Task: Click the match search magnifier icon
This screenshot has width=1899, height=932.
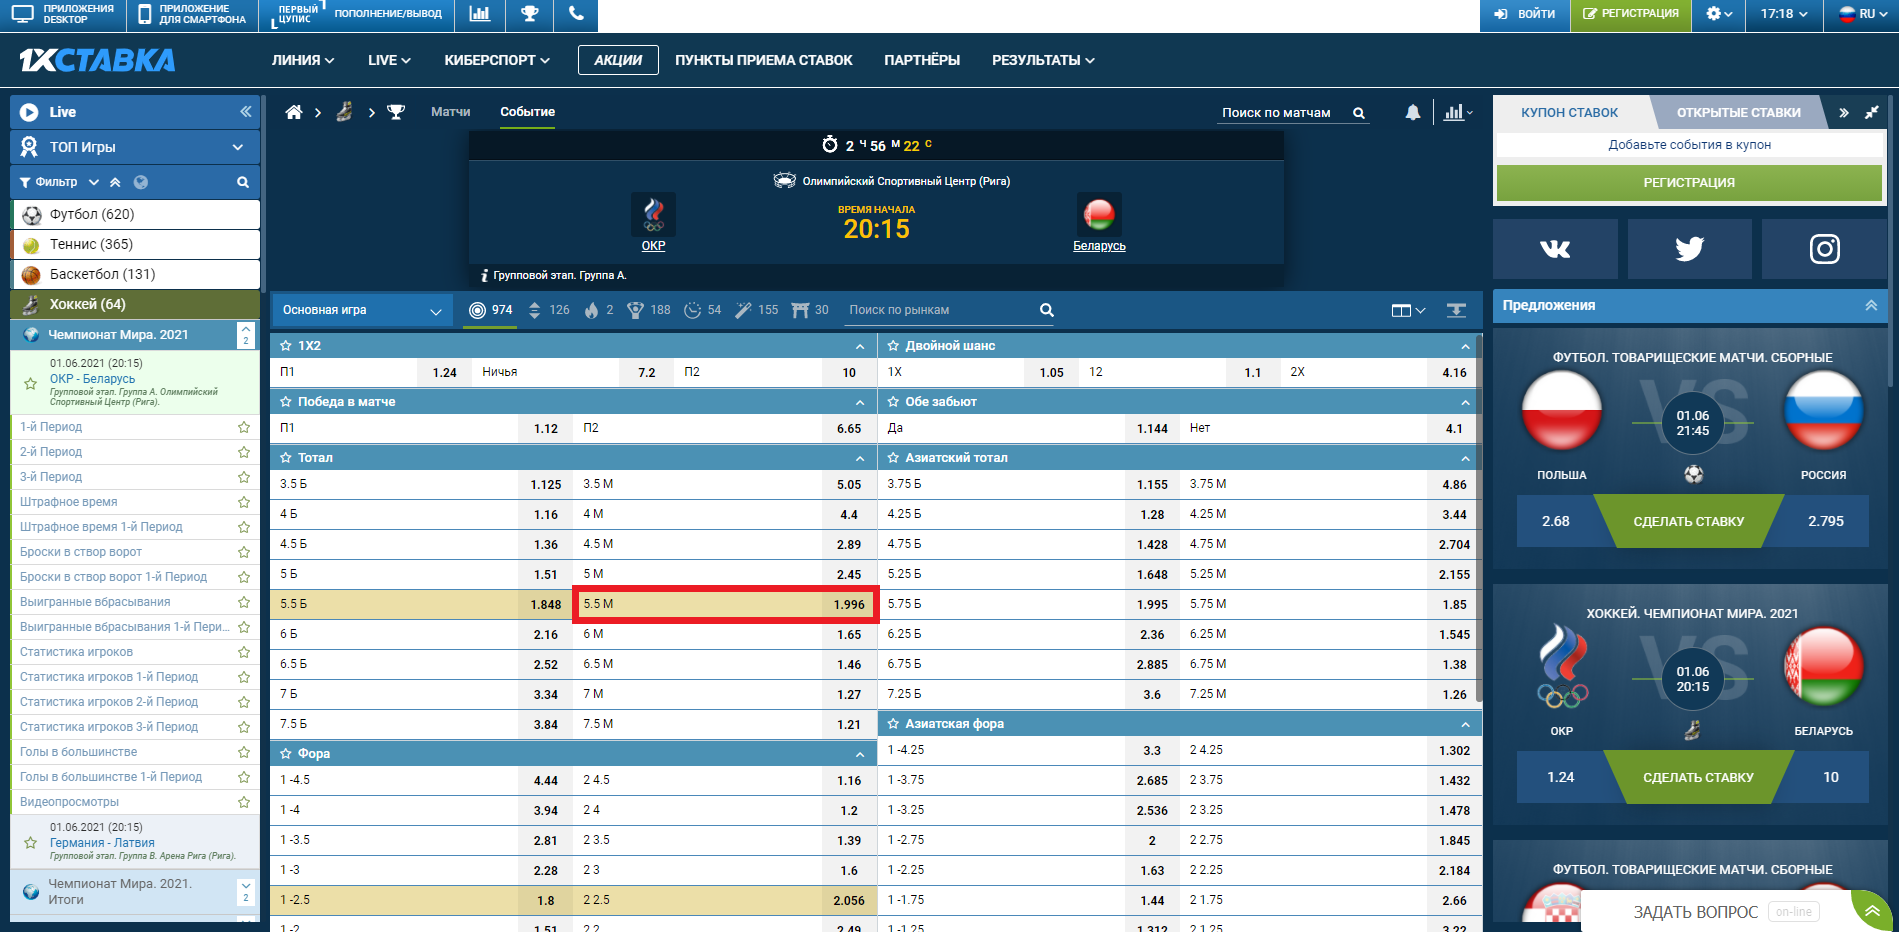Action: coord(1359,113)
